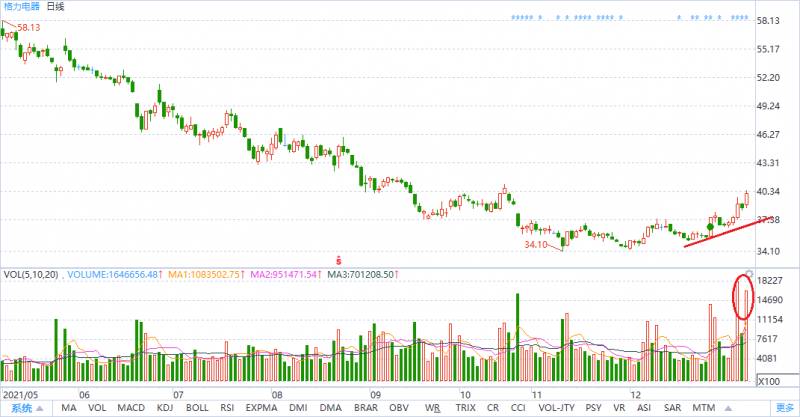Click the X100 volume scale label
Screen dimensions: 800x417
769,381
